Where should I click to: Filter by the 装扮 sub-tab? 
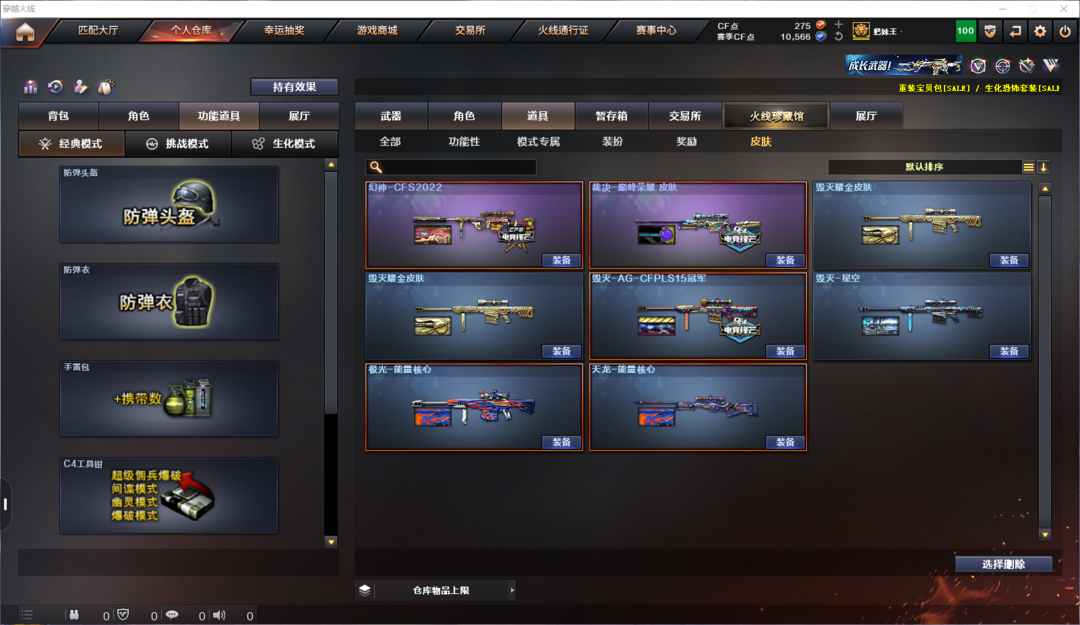click(612, 141)
